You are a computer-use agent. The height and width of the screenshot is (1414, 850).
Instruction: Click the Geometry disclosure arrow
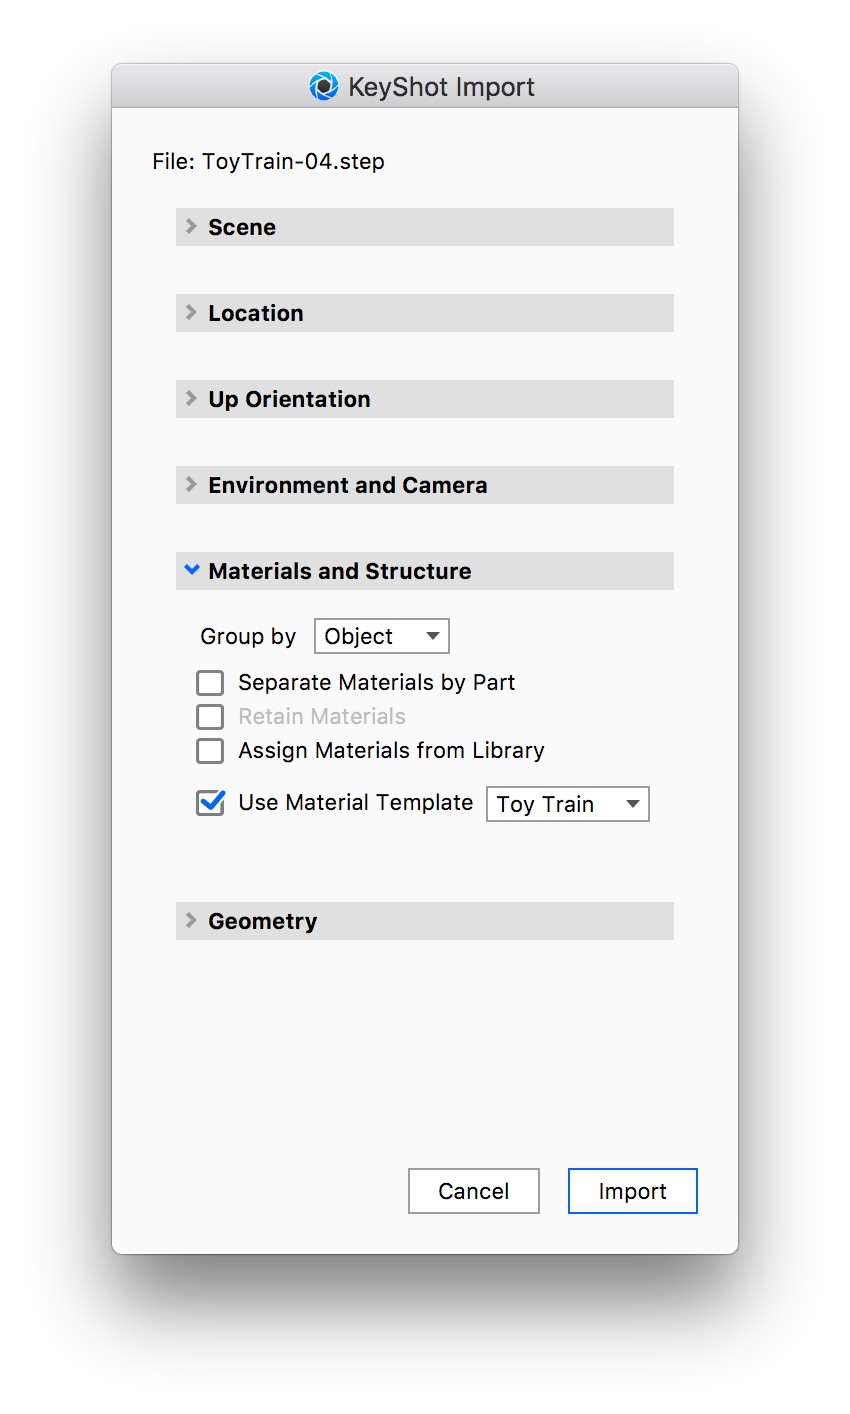coord(191,920)
